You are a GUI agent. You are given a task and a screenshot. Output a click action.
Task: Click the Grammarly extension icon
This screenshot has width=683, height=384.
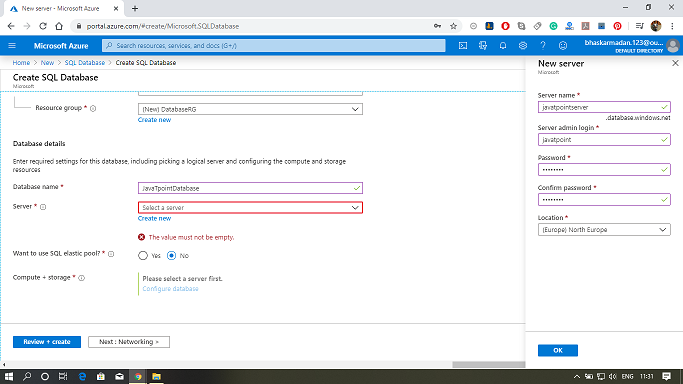(553, 26)
